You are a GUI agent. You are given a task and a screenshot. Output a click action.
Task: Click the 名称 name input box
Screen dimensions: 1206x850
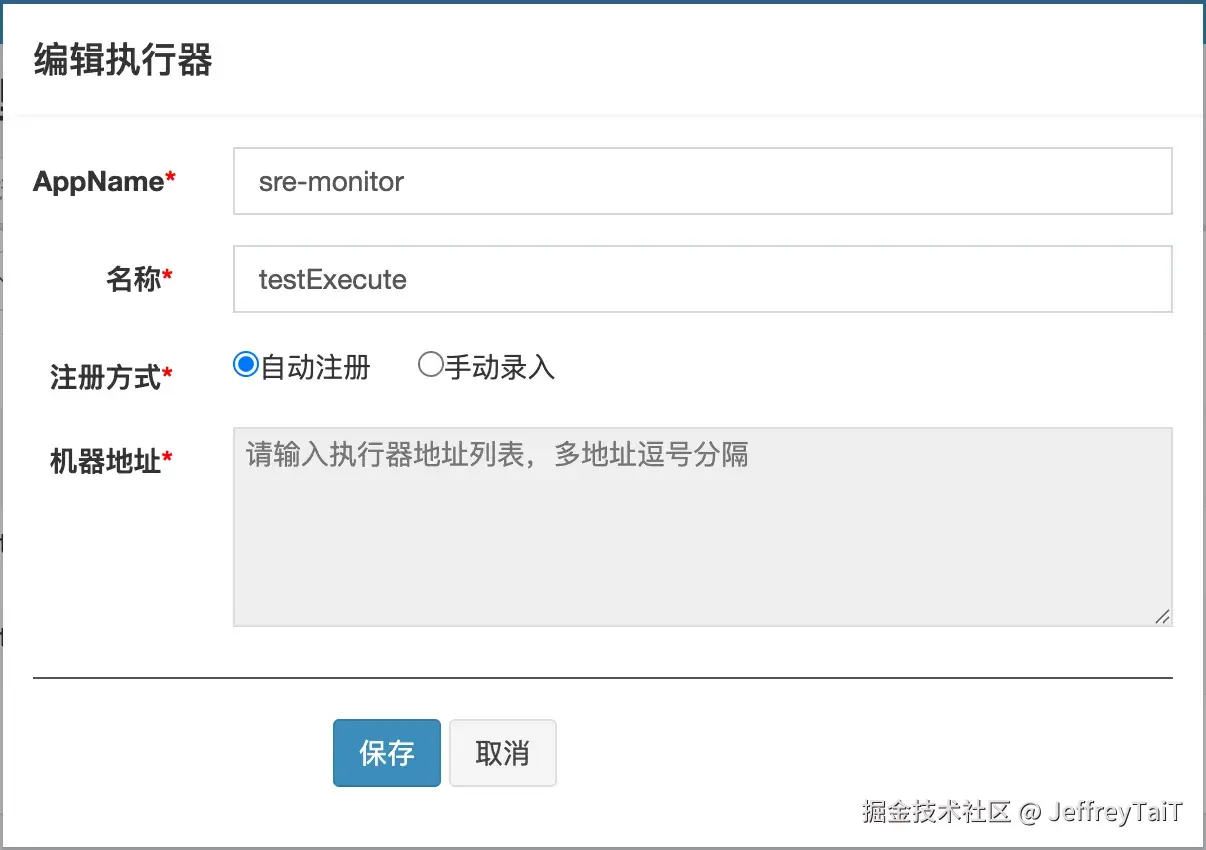click(700, 279)
